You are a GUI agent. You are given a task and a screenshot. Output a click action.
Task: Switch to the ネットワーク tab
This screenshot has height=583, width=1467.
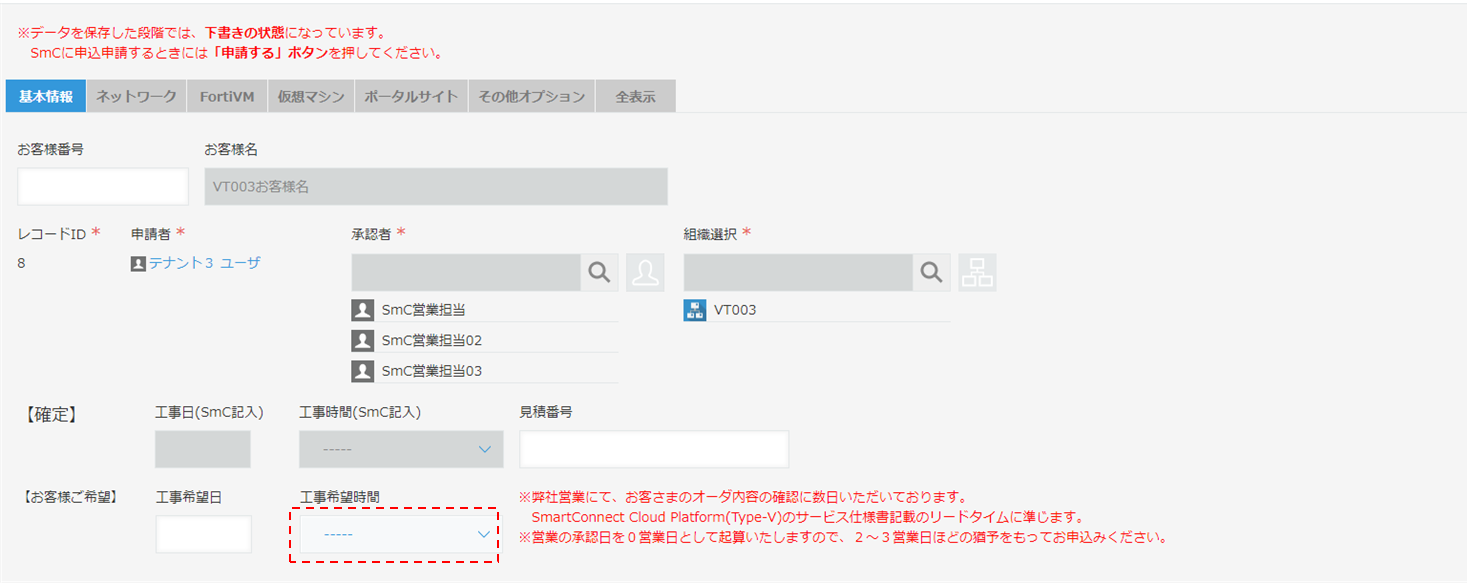[x=136, y=96]
